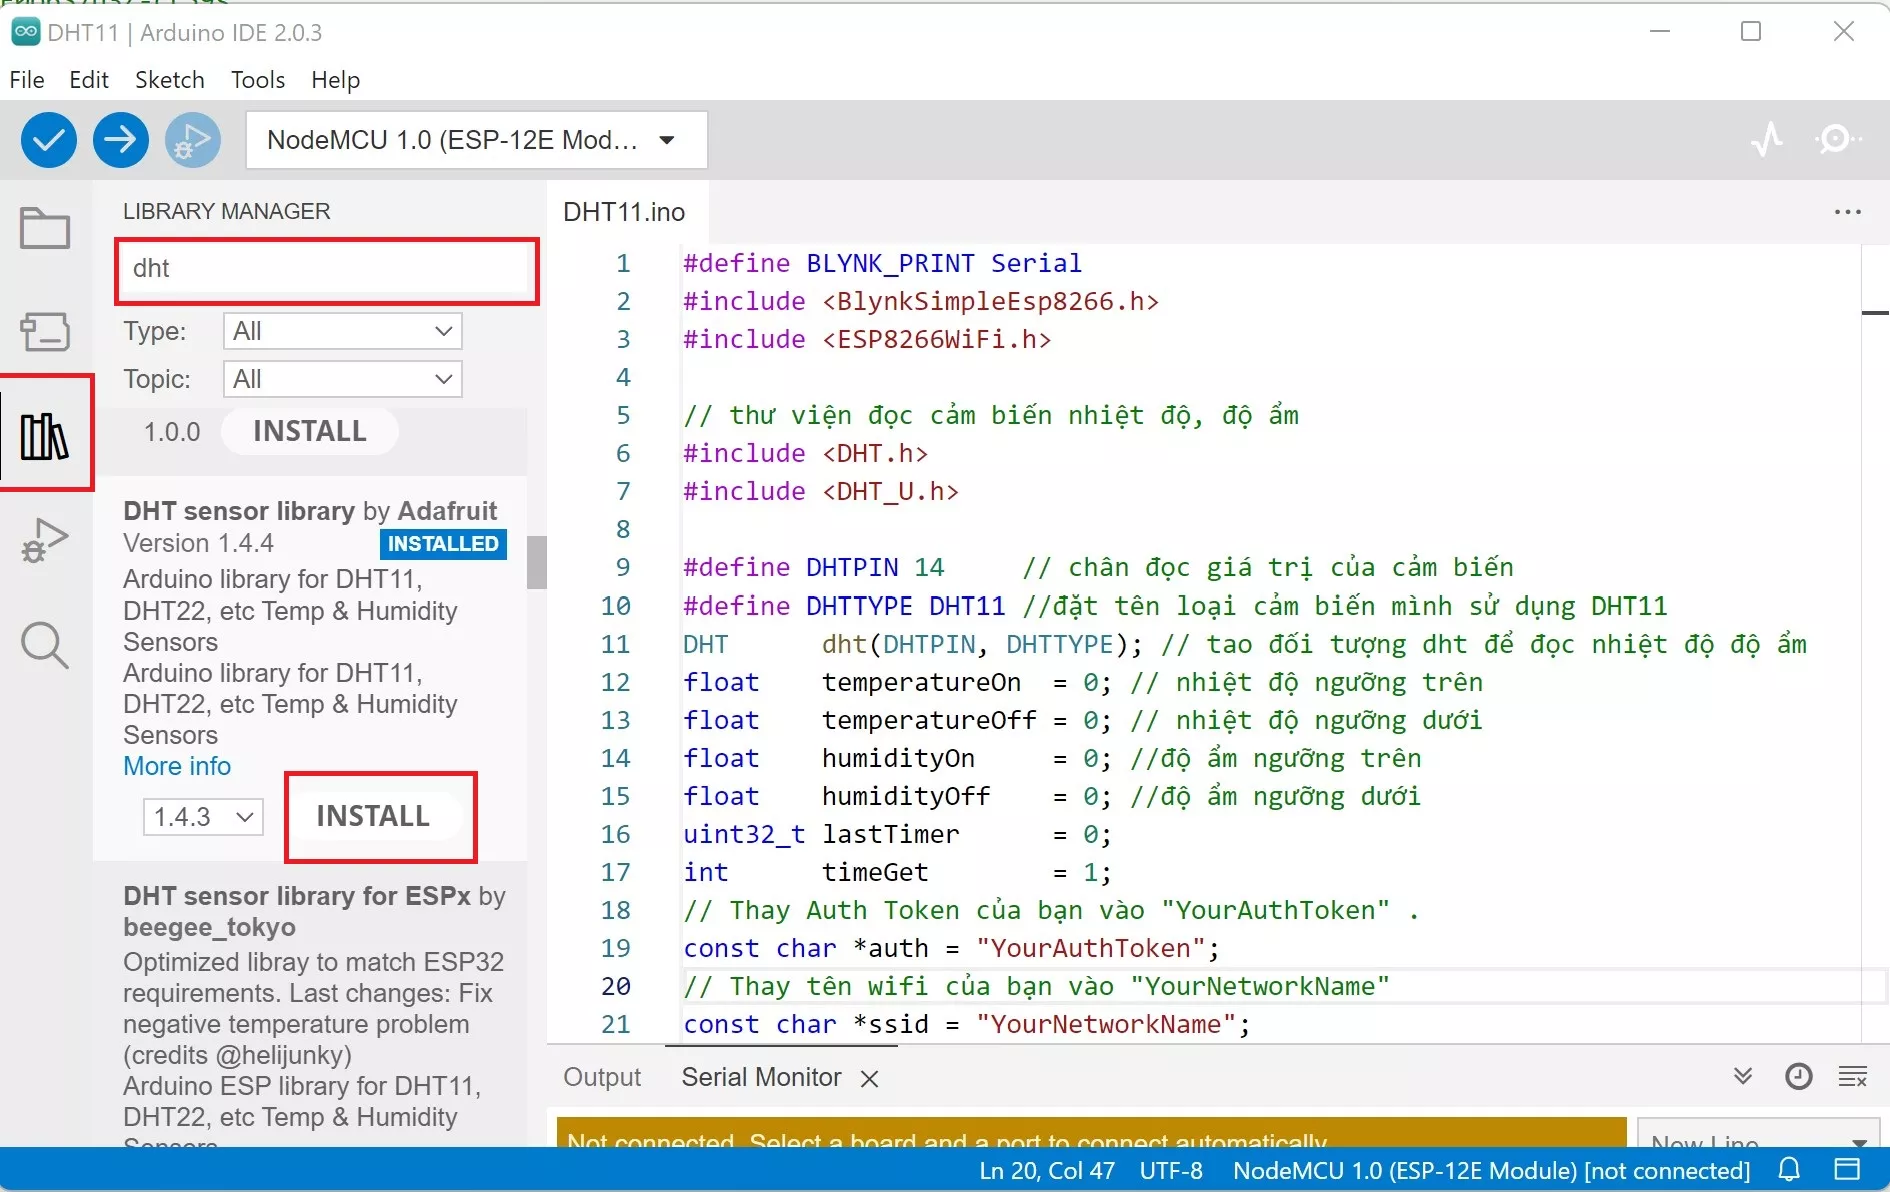Image resolution: width=1890 pixels, height=1192 pixels.
Task: Click the UTF-8 encoding status entry
Action: [x=1171, y=1170]
